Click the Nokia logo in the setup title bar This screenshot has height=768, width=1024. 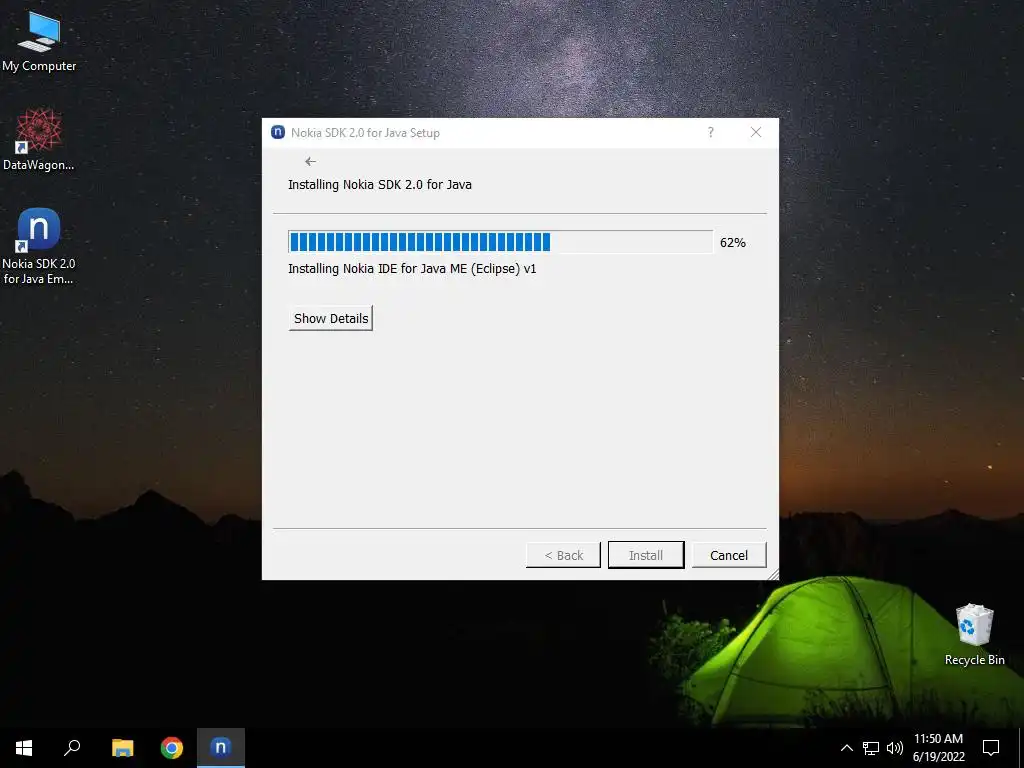coord(278,132)
